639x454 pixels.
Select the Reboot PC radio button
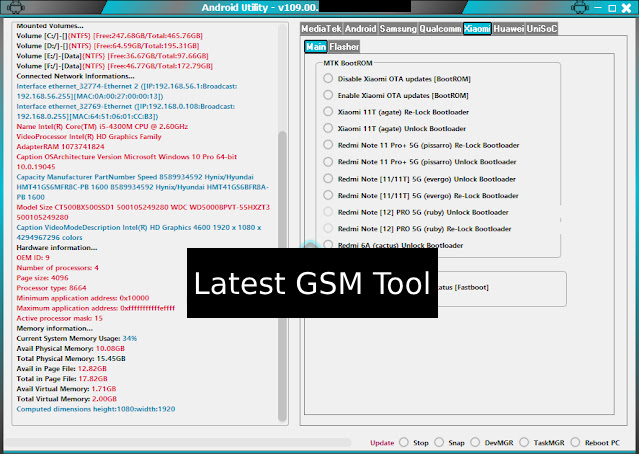point(575,442)
